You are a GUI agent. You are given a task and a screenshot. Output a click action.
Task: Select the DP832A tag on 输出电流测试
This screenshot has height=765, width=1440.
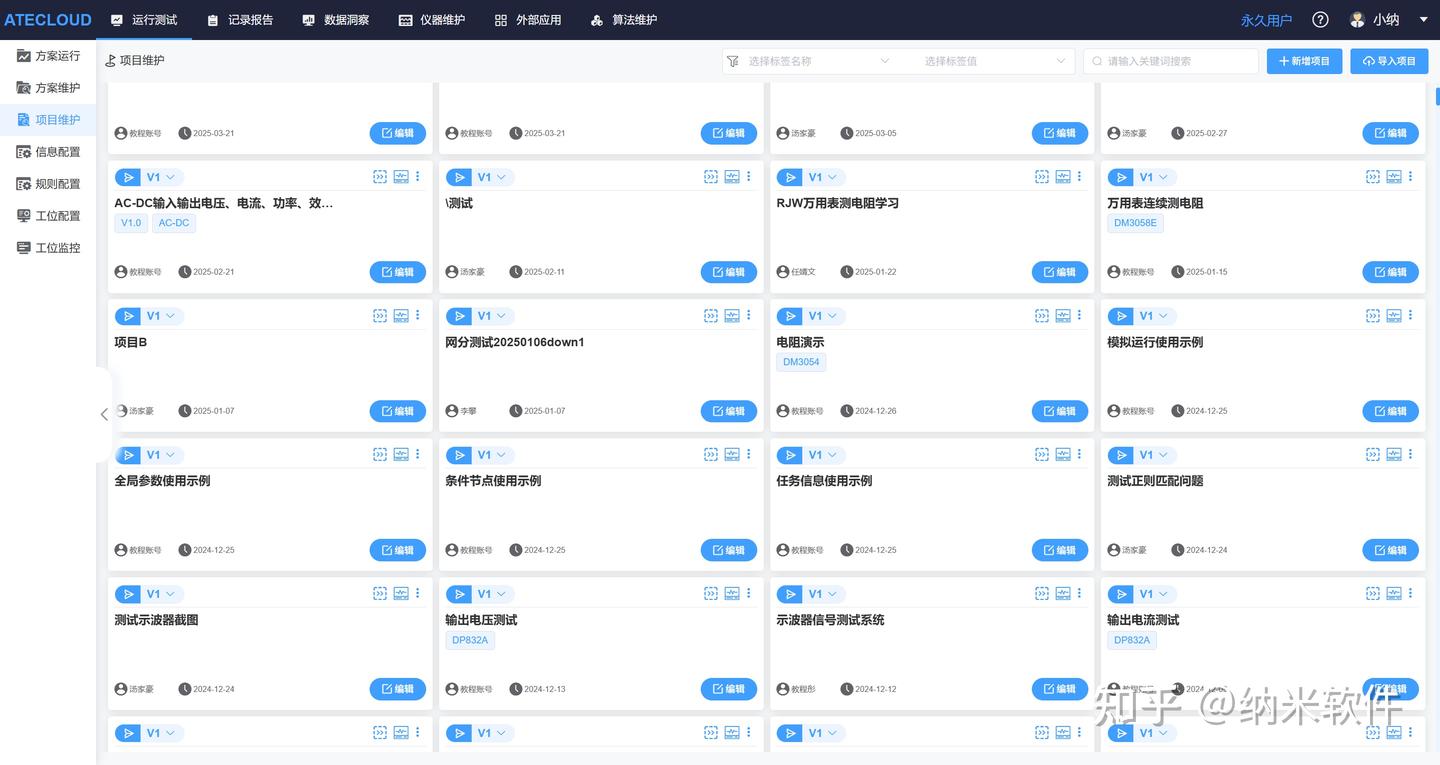click(x=1131, y=639)
